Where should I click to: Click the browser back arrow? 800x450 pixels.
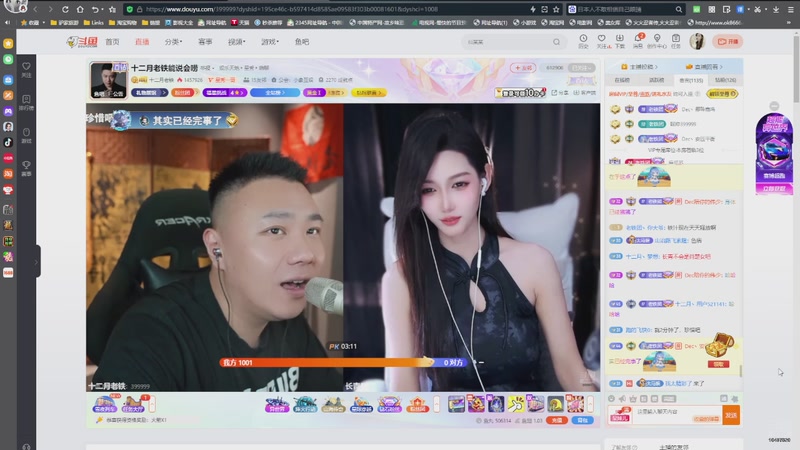click(35, 9)
